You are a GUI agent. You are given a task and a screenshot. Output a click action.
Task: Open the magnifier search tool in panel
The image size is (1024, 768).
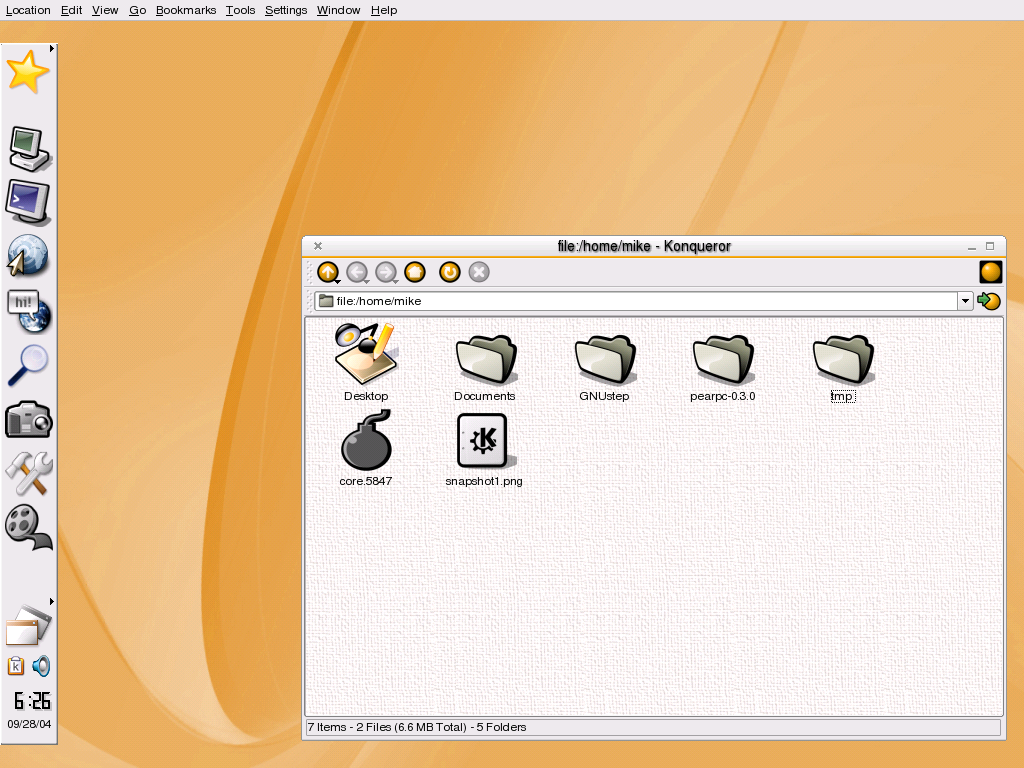click(x=28, y=366)
